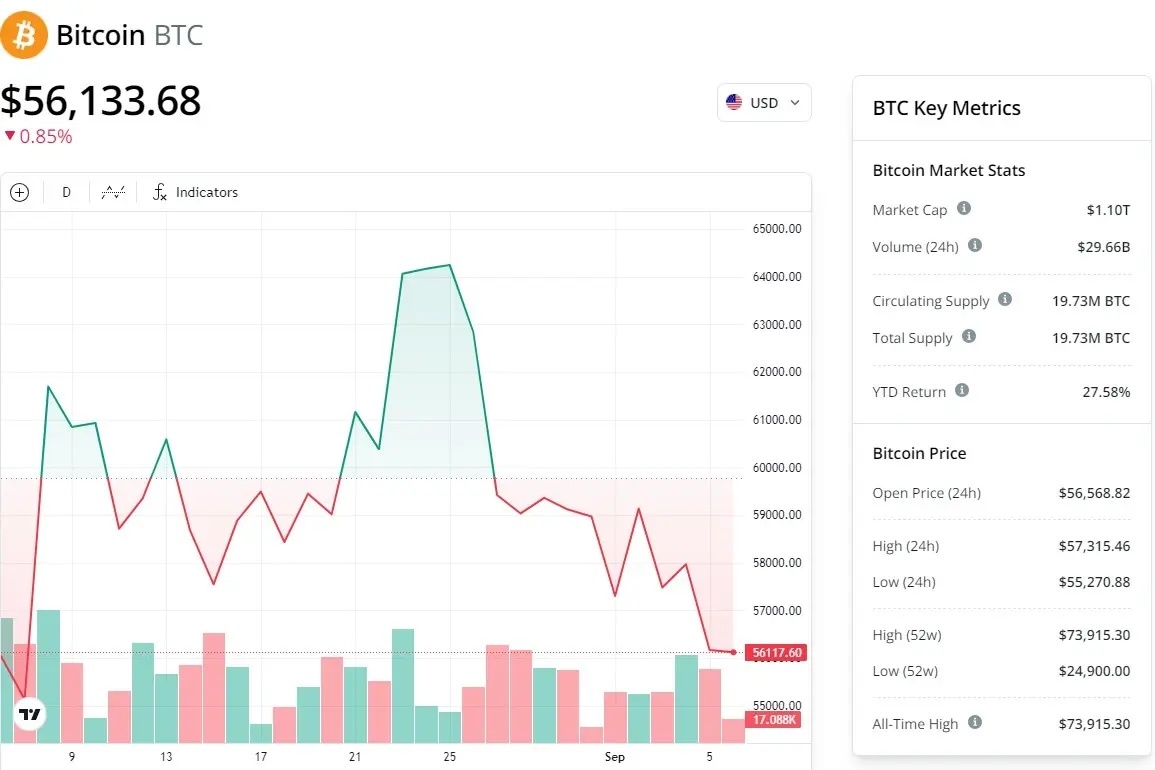
Task: Click the 25 date on time axis
Action: pos(450,757)
